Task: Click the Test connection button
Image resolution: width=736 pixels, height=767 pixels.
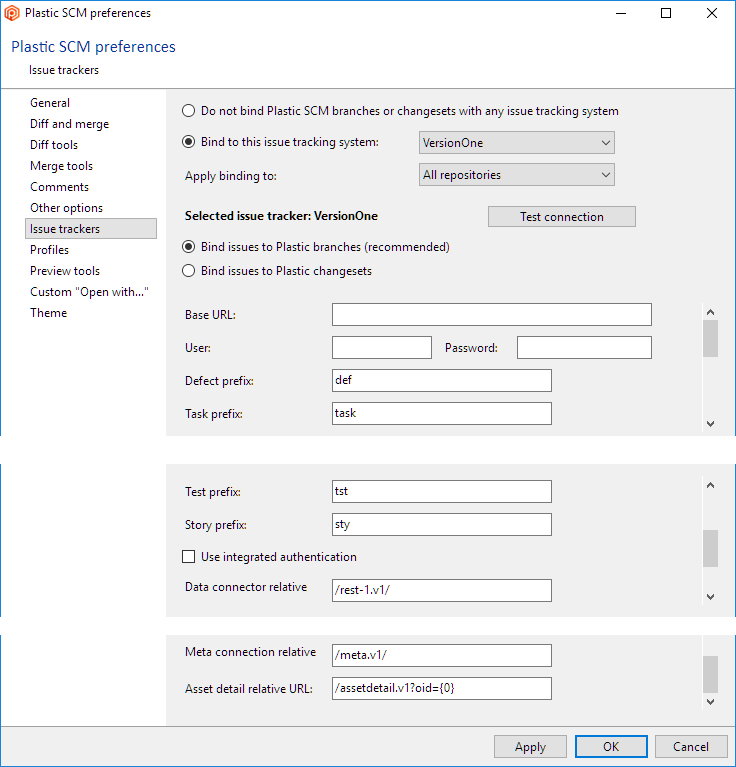Action: [x=562, y=217]
